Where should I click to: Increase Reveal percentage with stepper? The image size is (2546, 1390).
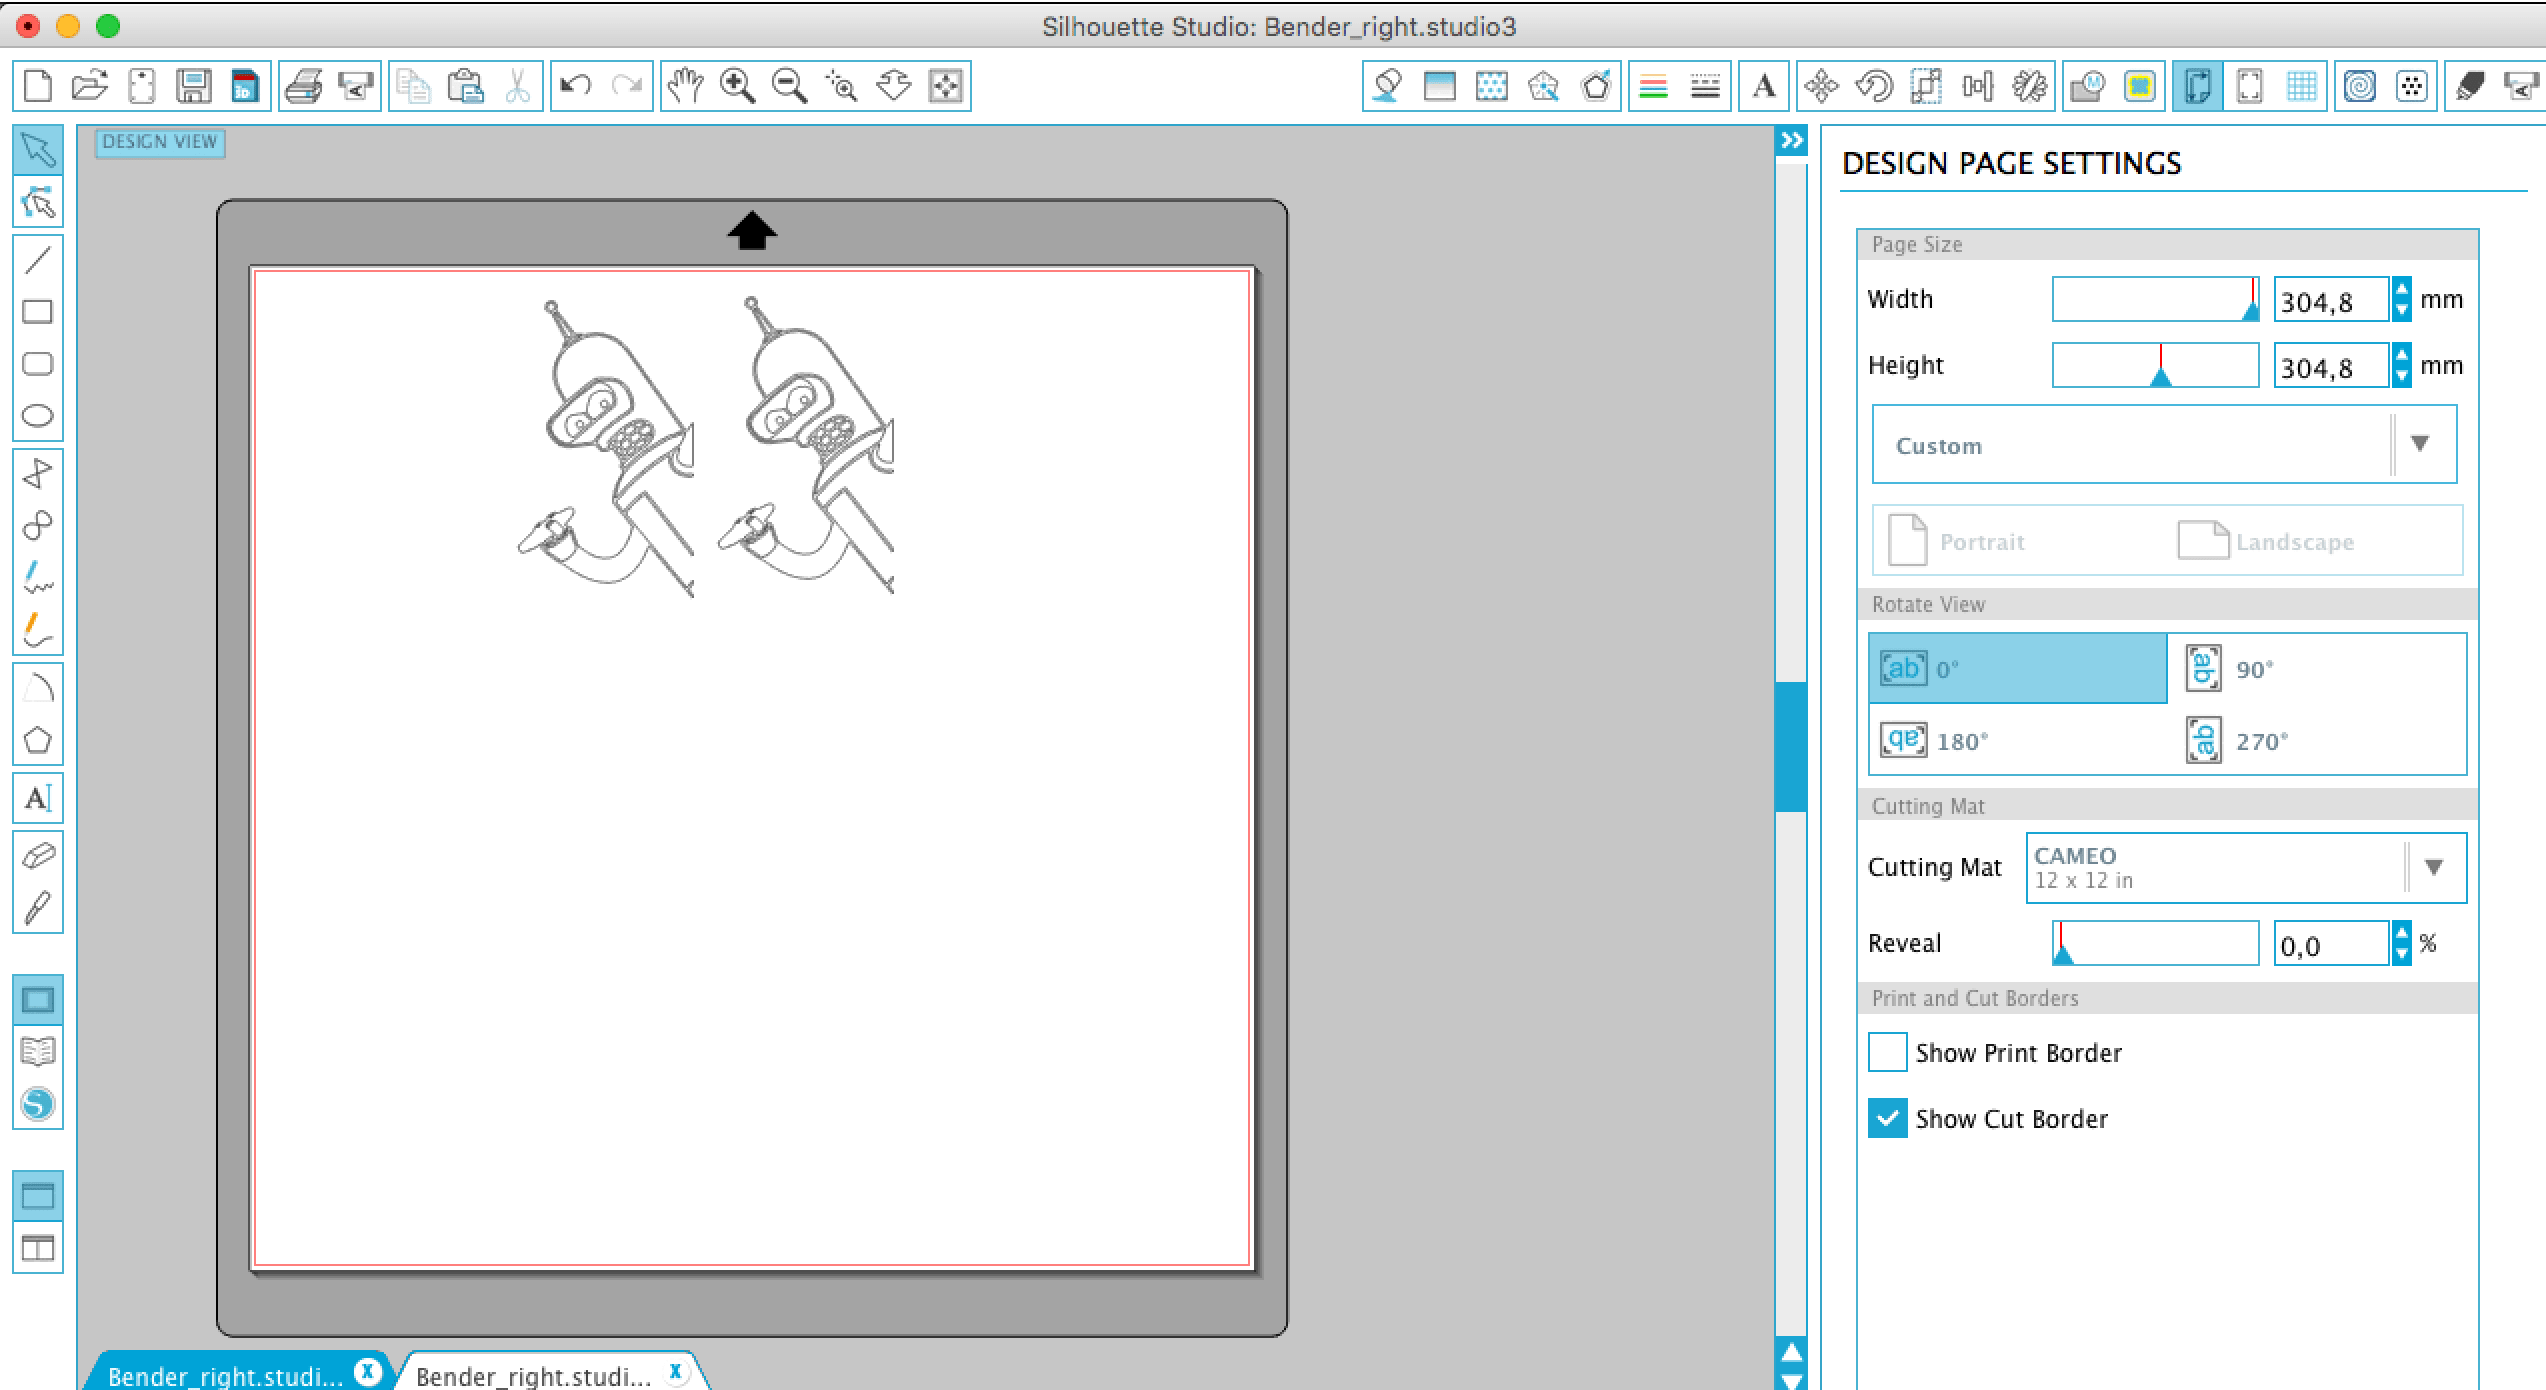2402,933
